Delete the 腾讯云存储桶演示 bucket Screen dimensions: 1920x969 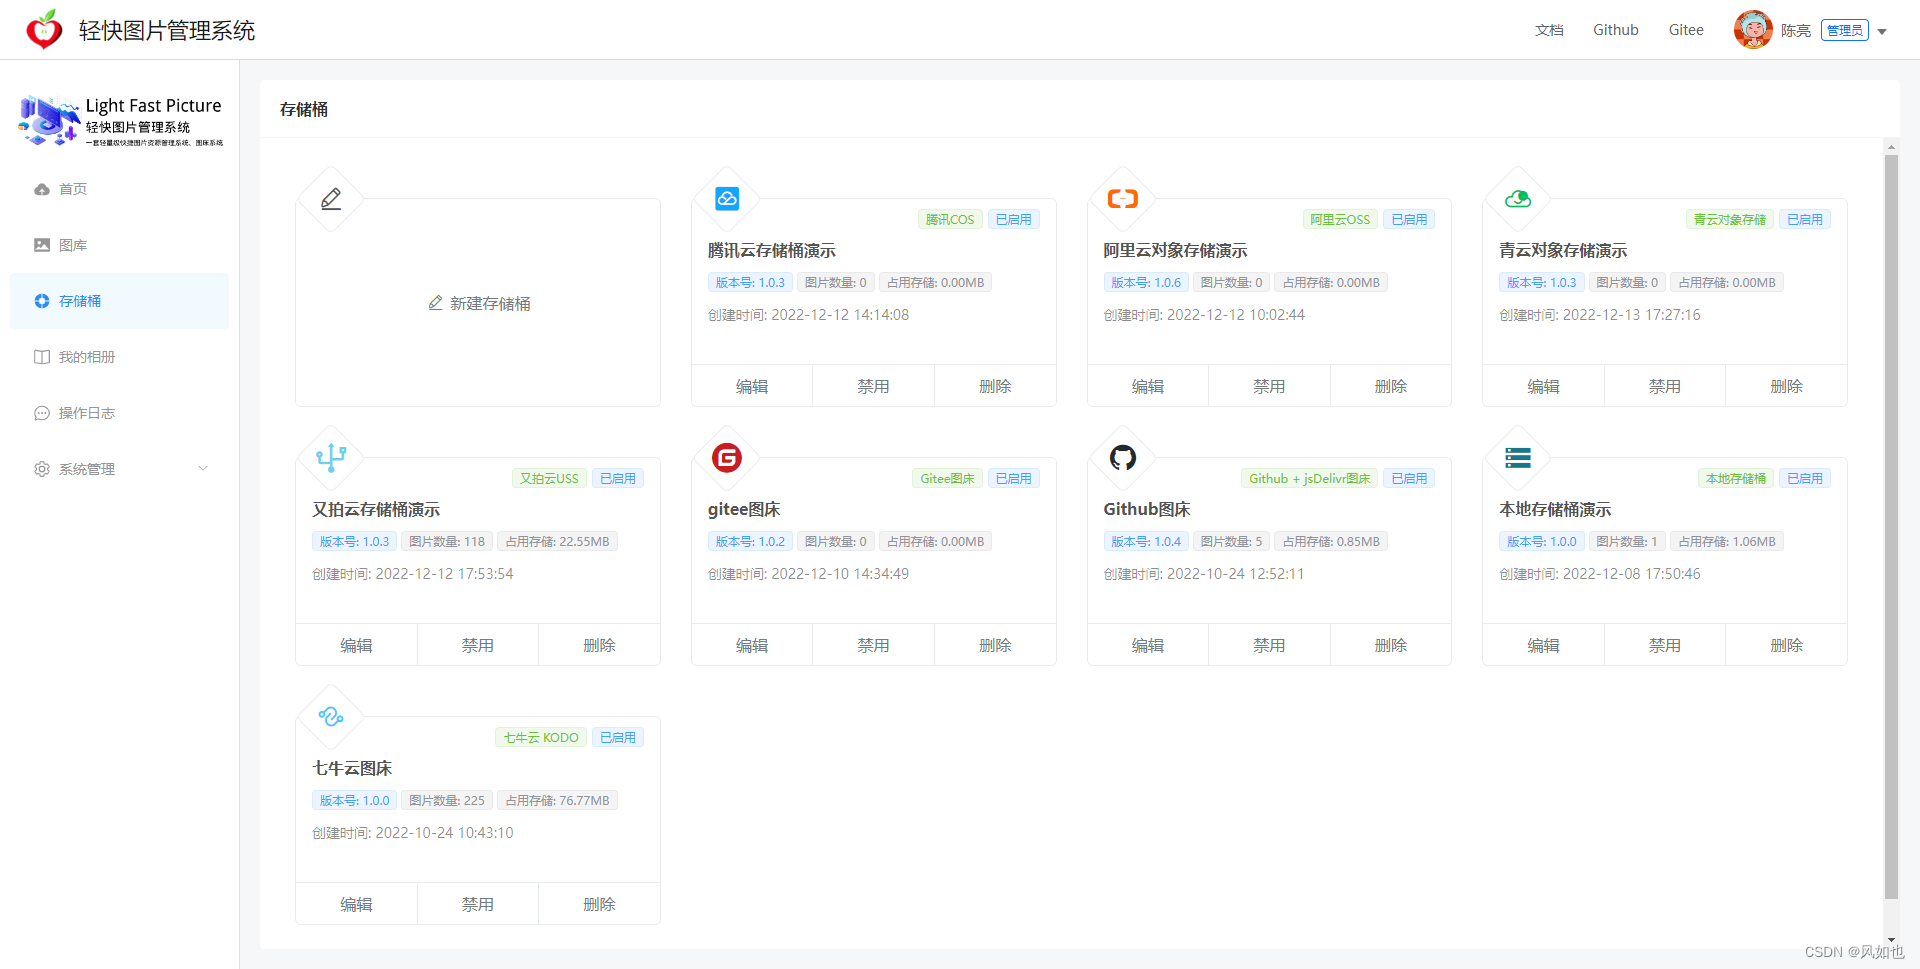(x=995, y=386)
